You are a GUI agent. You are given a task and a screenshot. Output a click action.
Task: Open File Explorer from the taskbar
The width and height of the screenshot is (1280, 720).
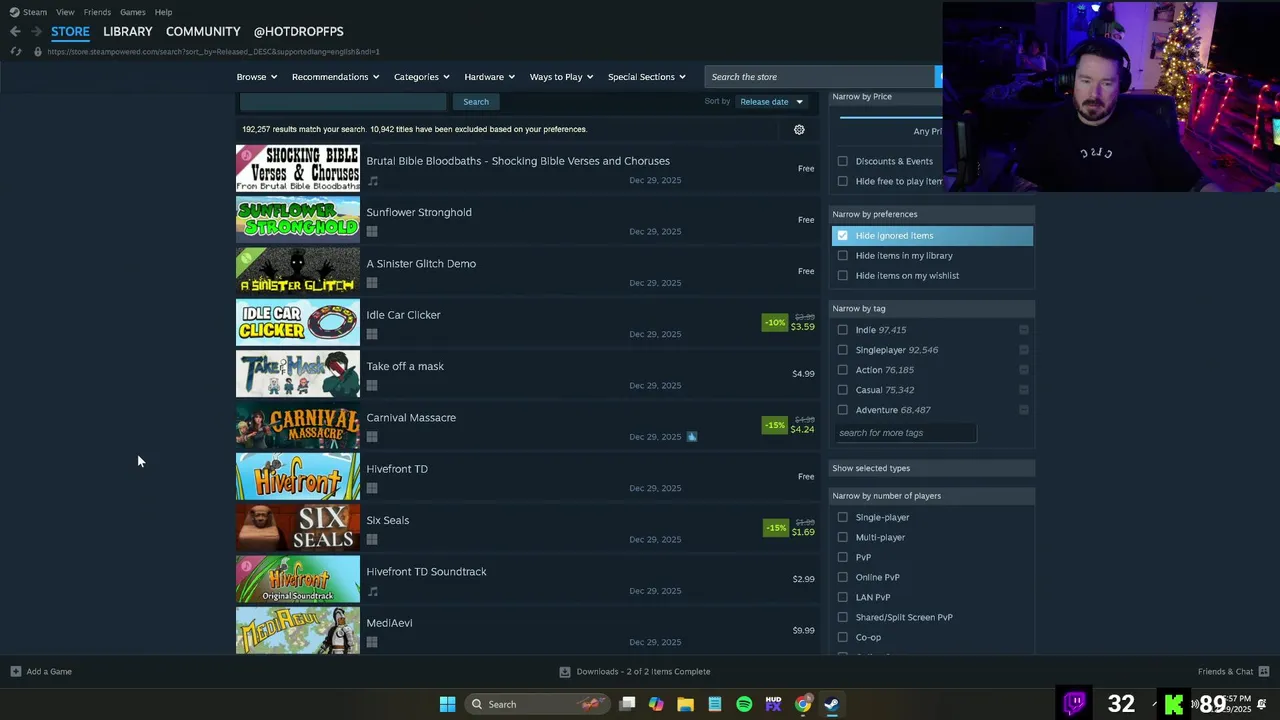(685, 704)
